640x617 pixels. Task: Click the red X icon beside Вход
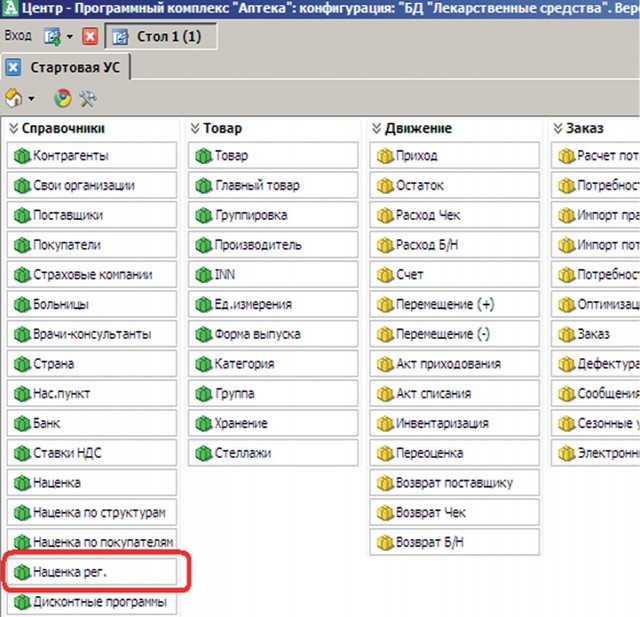[x=90, y=37]
